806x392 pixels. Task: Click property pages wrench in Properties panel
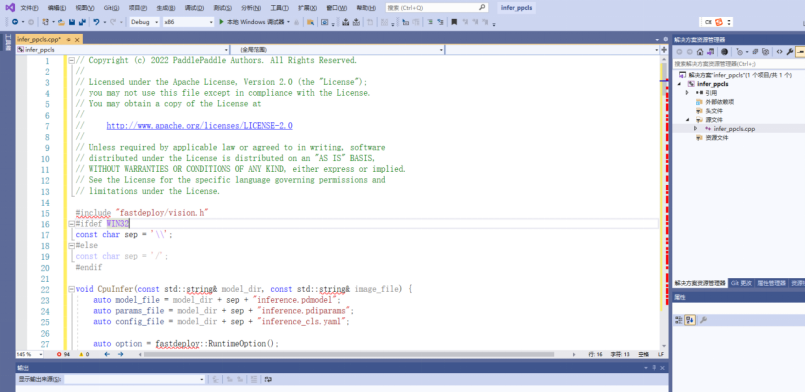(x=703, y=320)
